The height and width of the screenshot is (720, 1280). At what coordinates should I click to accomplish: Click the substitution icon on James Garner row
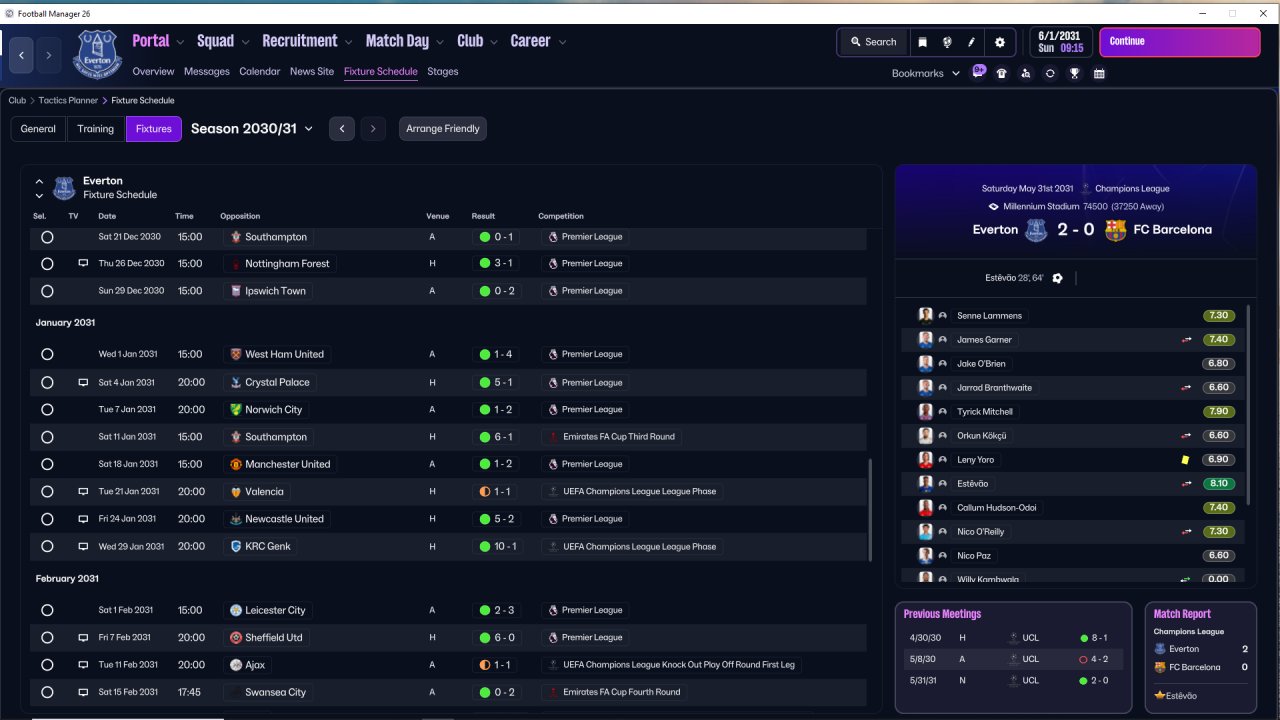[1185, 340]
